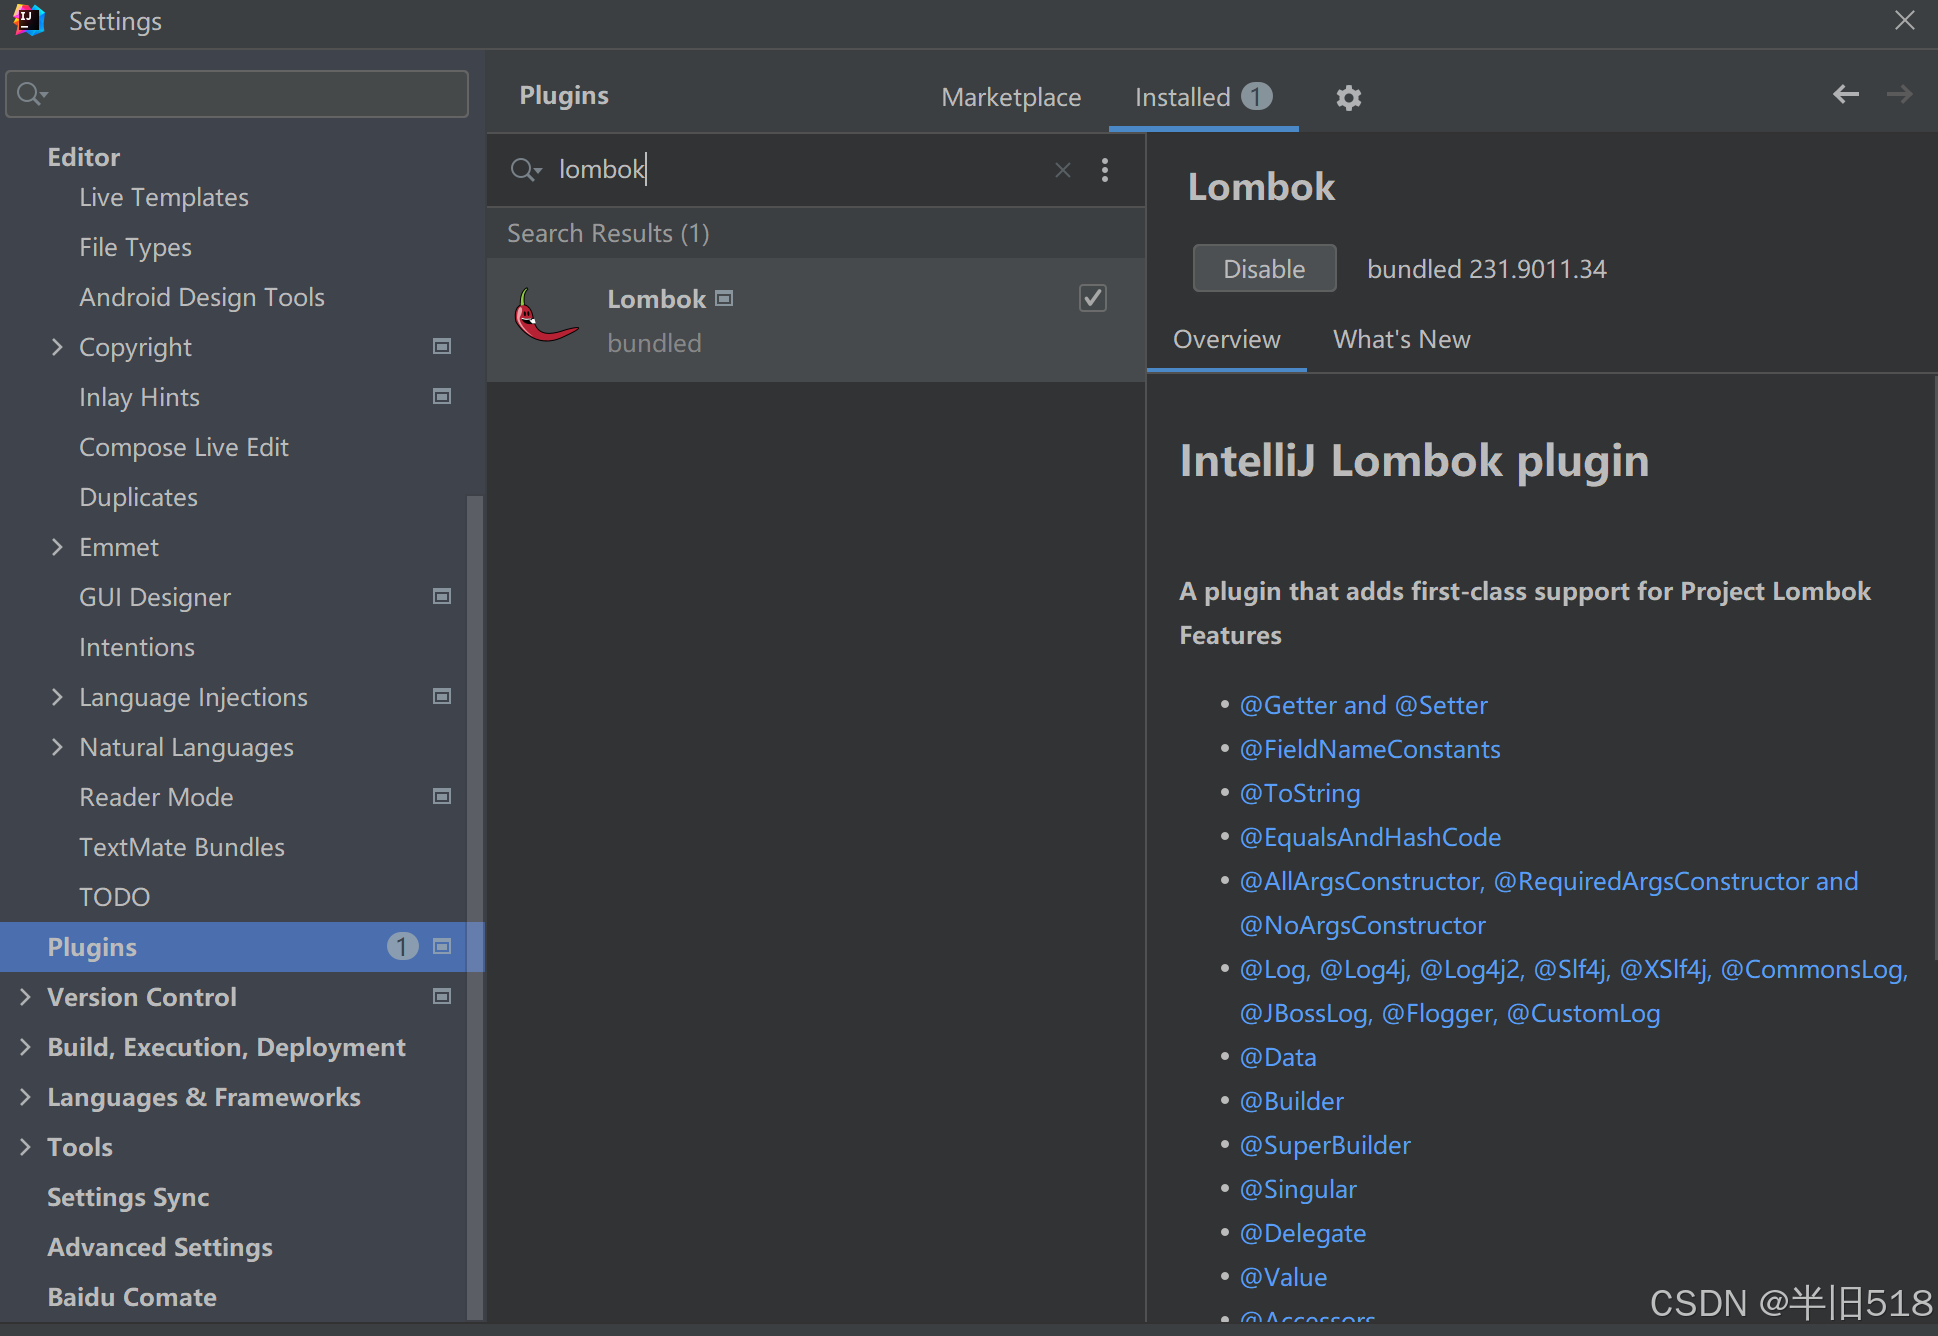Disable the Lombok plugin
1938x1336 pixels.
click(1264, 269)
